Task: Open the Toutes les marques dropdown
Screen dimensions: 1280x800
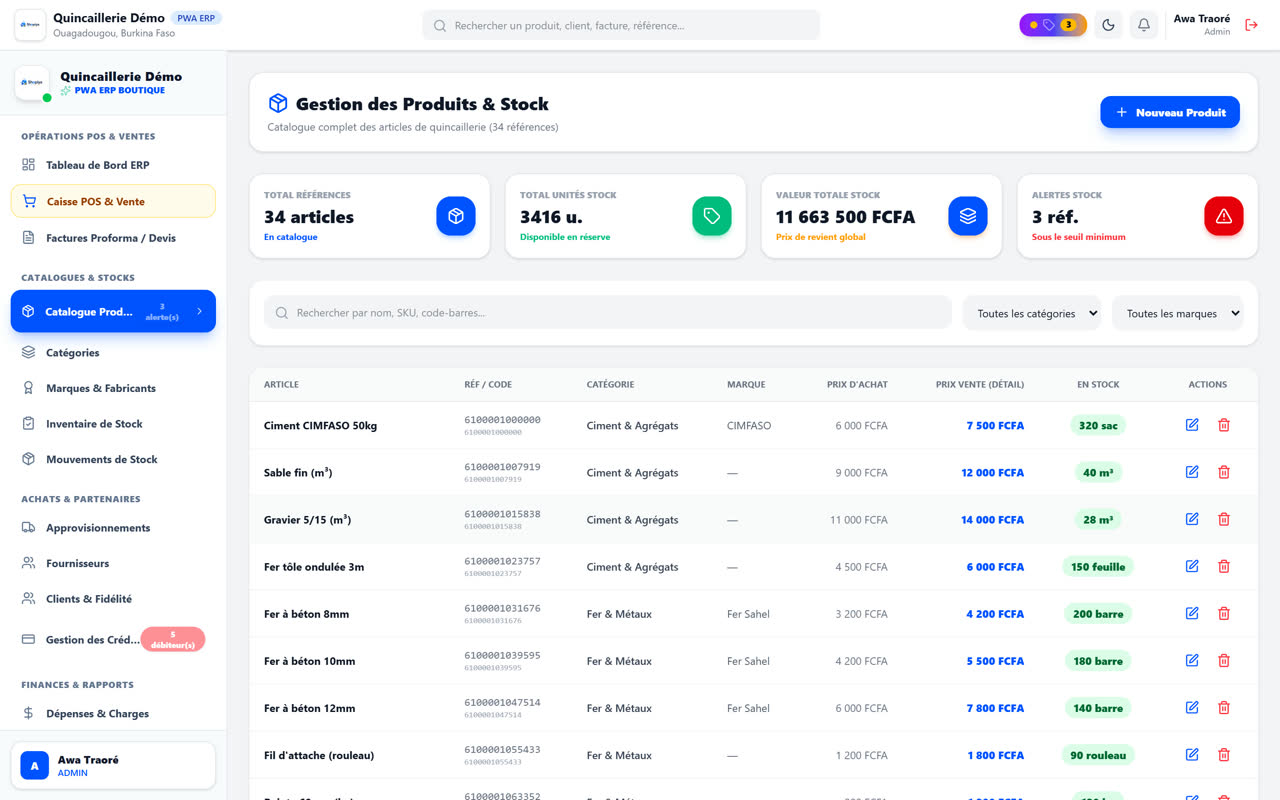Action: (x=1178, y=313)
